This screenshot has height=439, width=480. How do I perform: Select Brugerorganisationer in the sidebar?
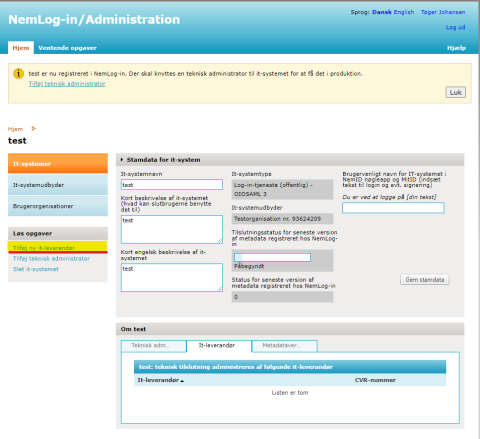(58, 206)
